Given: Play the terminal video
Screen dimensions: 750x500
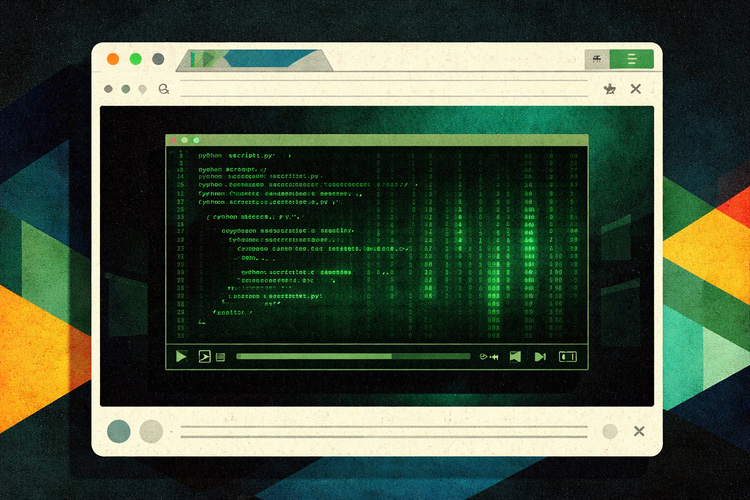Looking at the screenshot, I should (x=181, y=356).
